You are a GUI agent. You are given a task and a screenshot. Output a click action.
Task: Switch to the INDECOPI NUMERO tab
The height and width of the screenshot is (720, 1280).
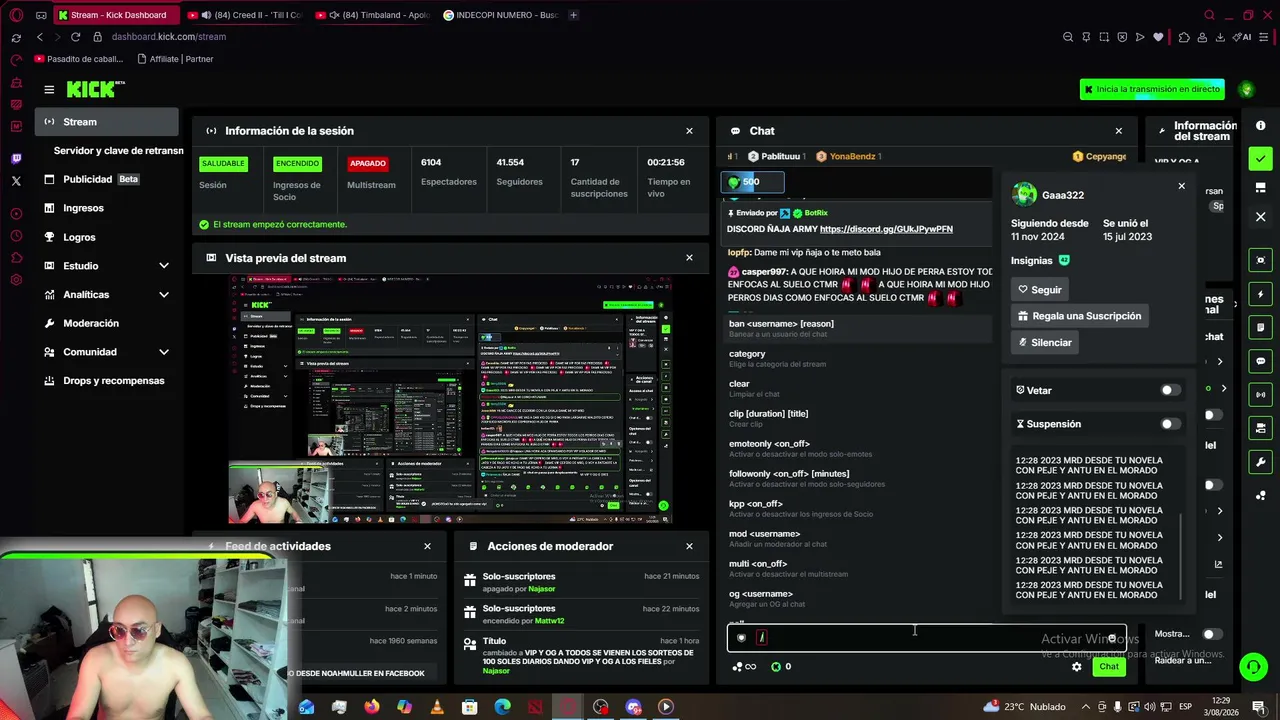499,15
